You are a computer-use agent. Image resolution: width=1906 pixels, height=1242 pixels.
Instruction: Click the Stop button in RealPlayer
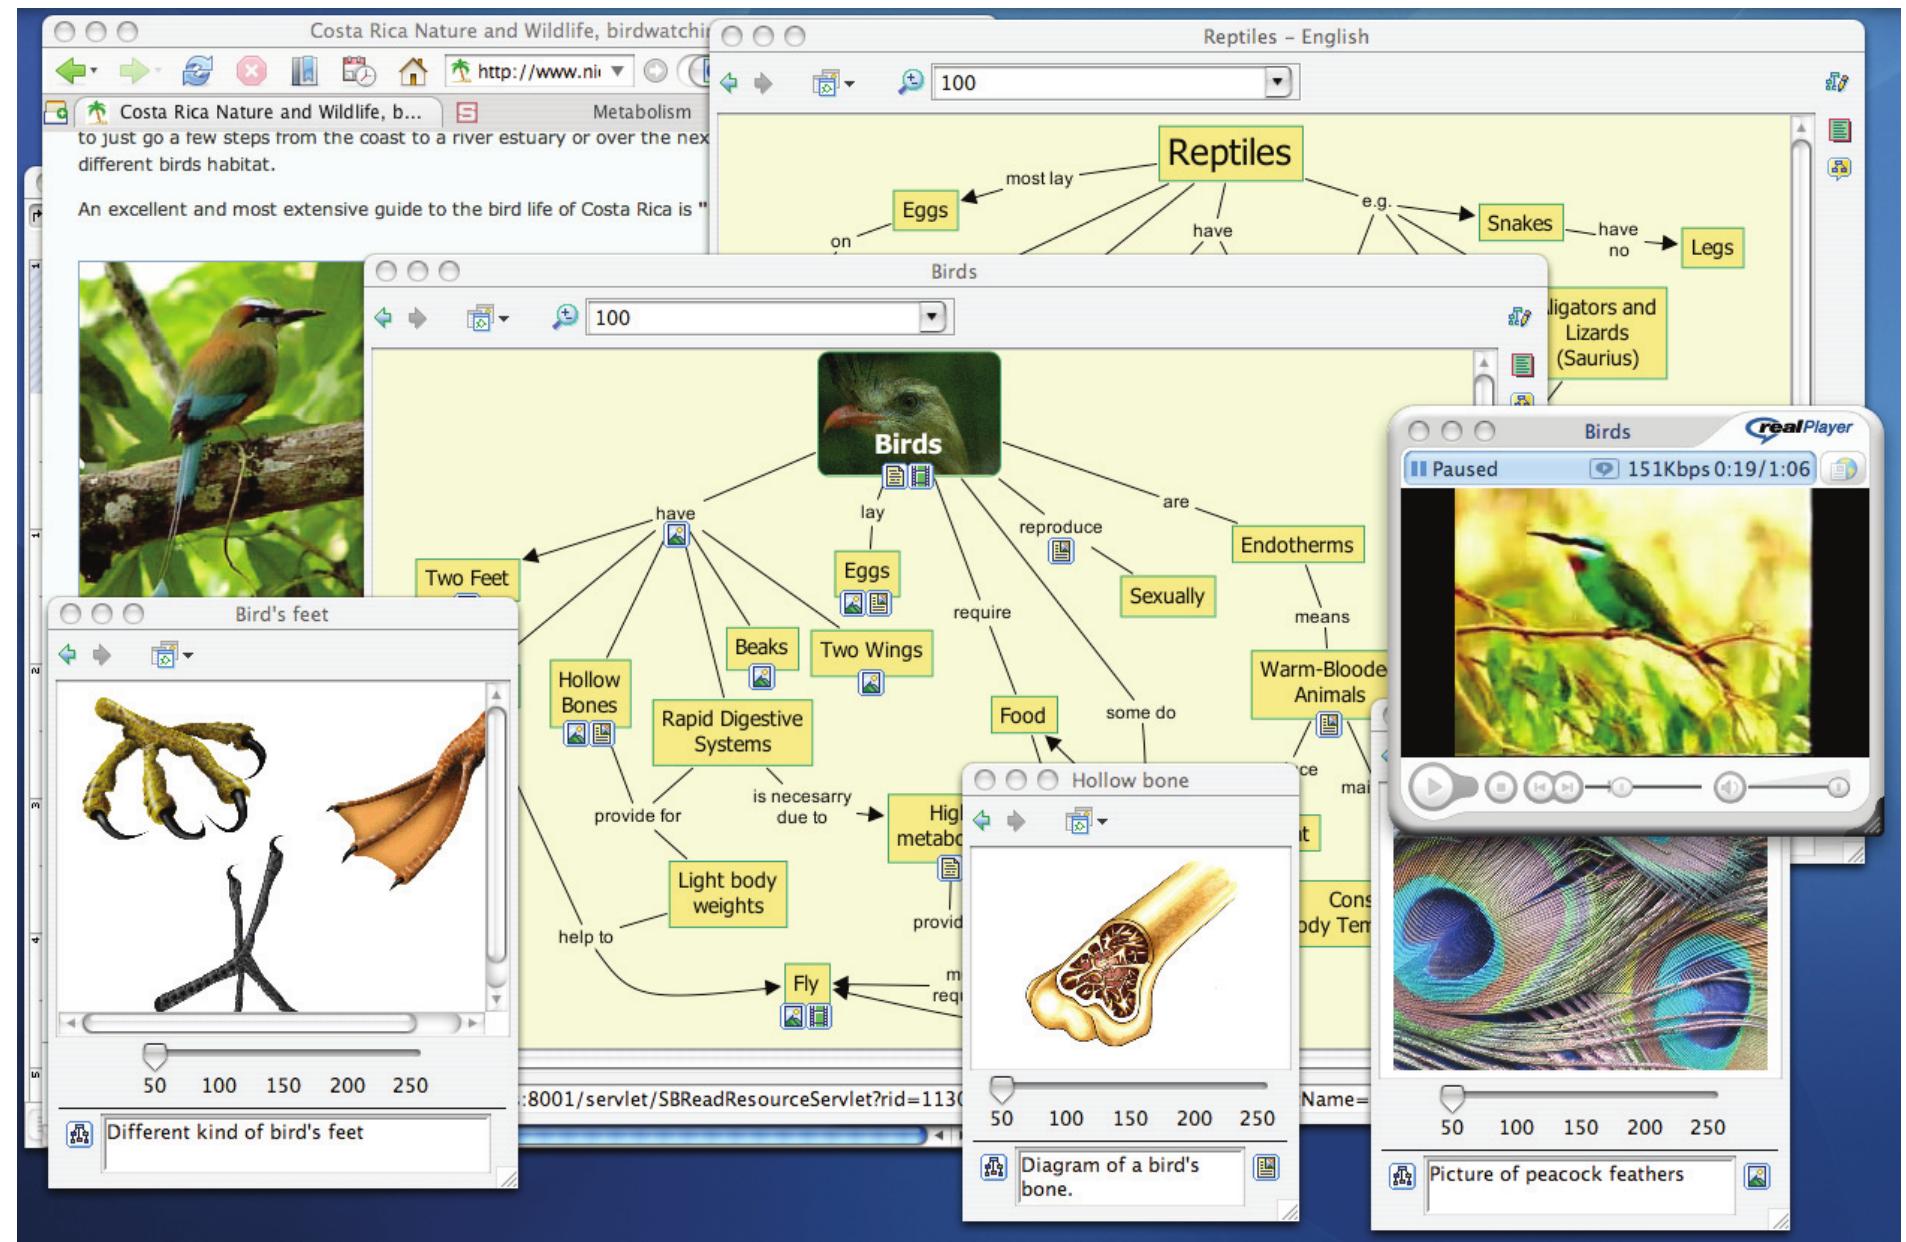click(1500, 788)
